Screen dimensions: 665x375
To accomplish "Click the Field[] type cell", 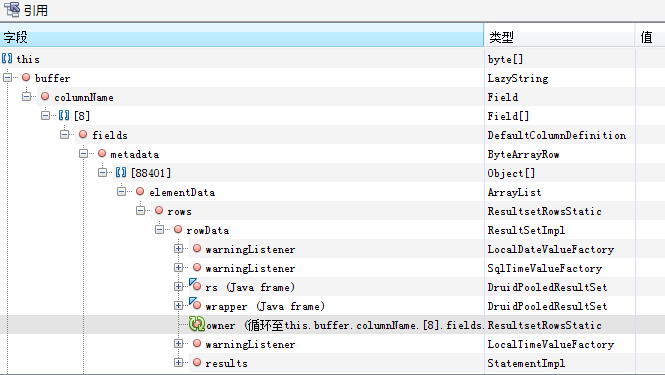I will (x=559, y=116).
